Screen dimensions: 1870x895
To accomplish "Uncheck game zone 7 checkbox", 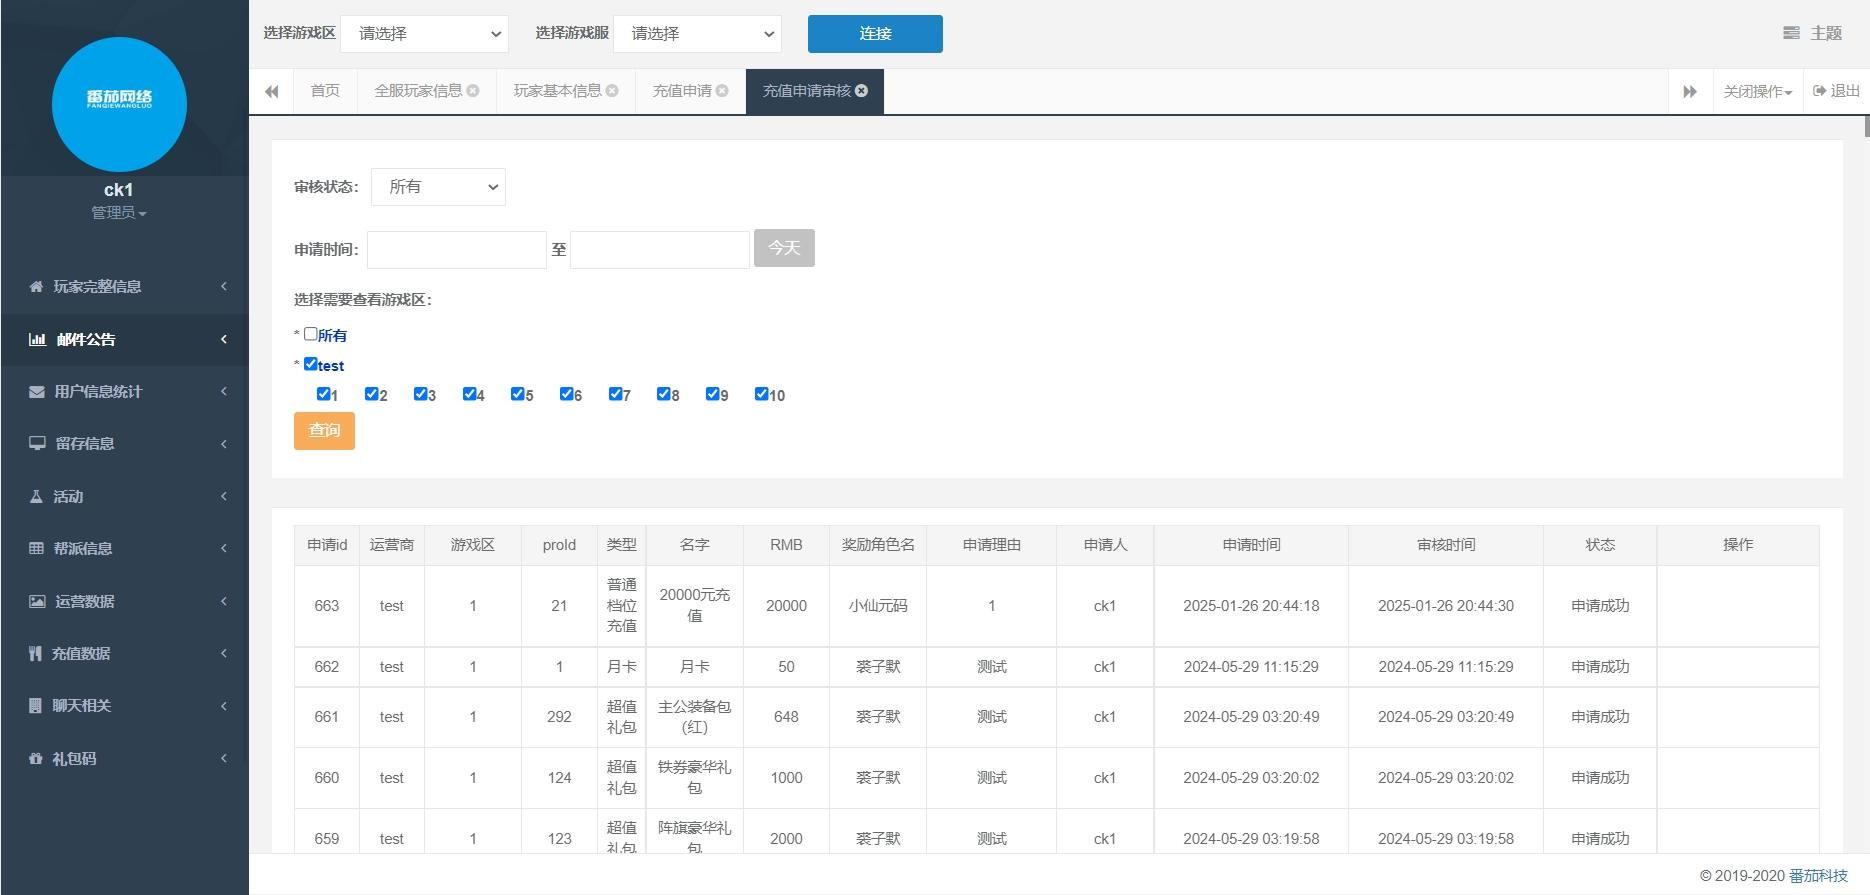I will [616, 394].
